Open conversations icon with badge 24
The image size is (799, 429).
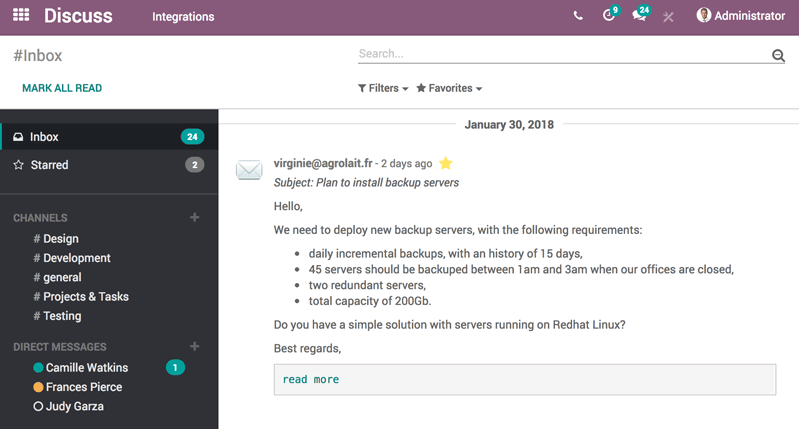pyautogui.click(x=641, y=14)
